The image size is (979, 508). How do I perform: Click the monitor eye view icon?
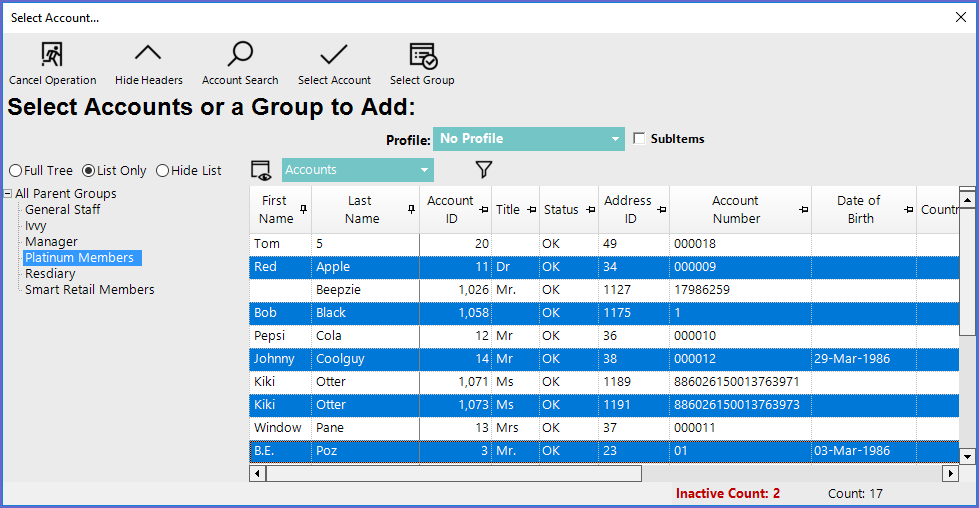262,170
